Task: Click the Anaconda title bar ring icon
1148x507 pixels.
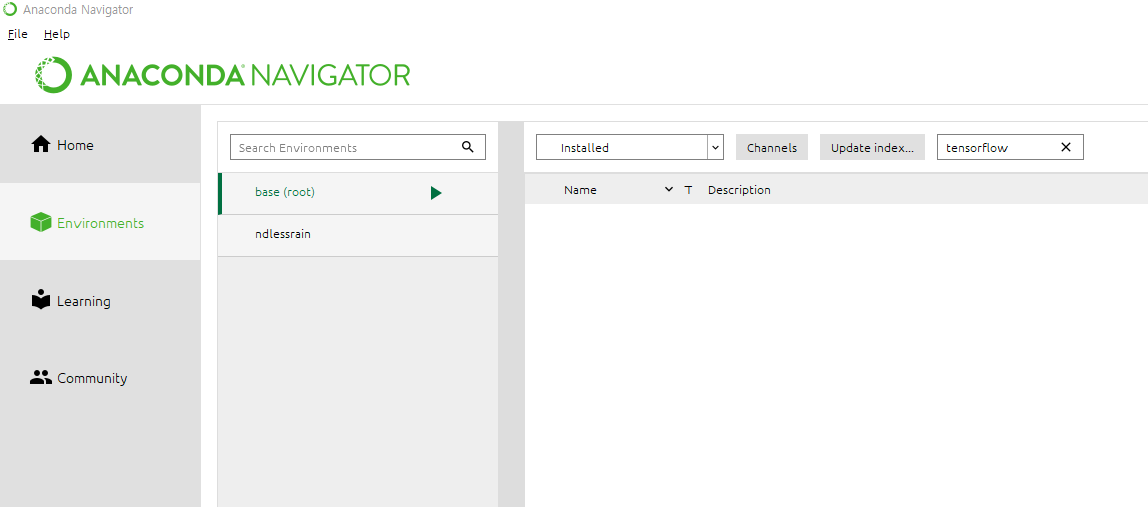Action: 10,10
